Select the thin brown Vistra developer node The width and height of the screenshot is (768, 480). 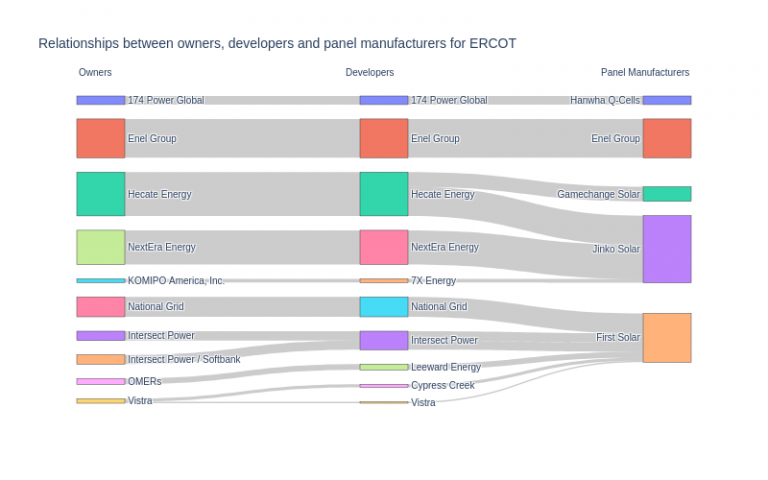(x=384, y=403)
